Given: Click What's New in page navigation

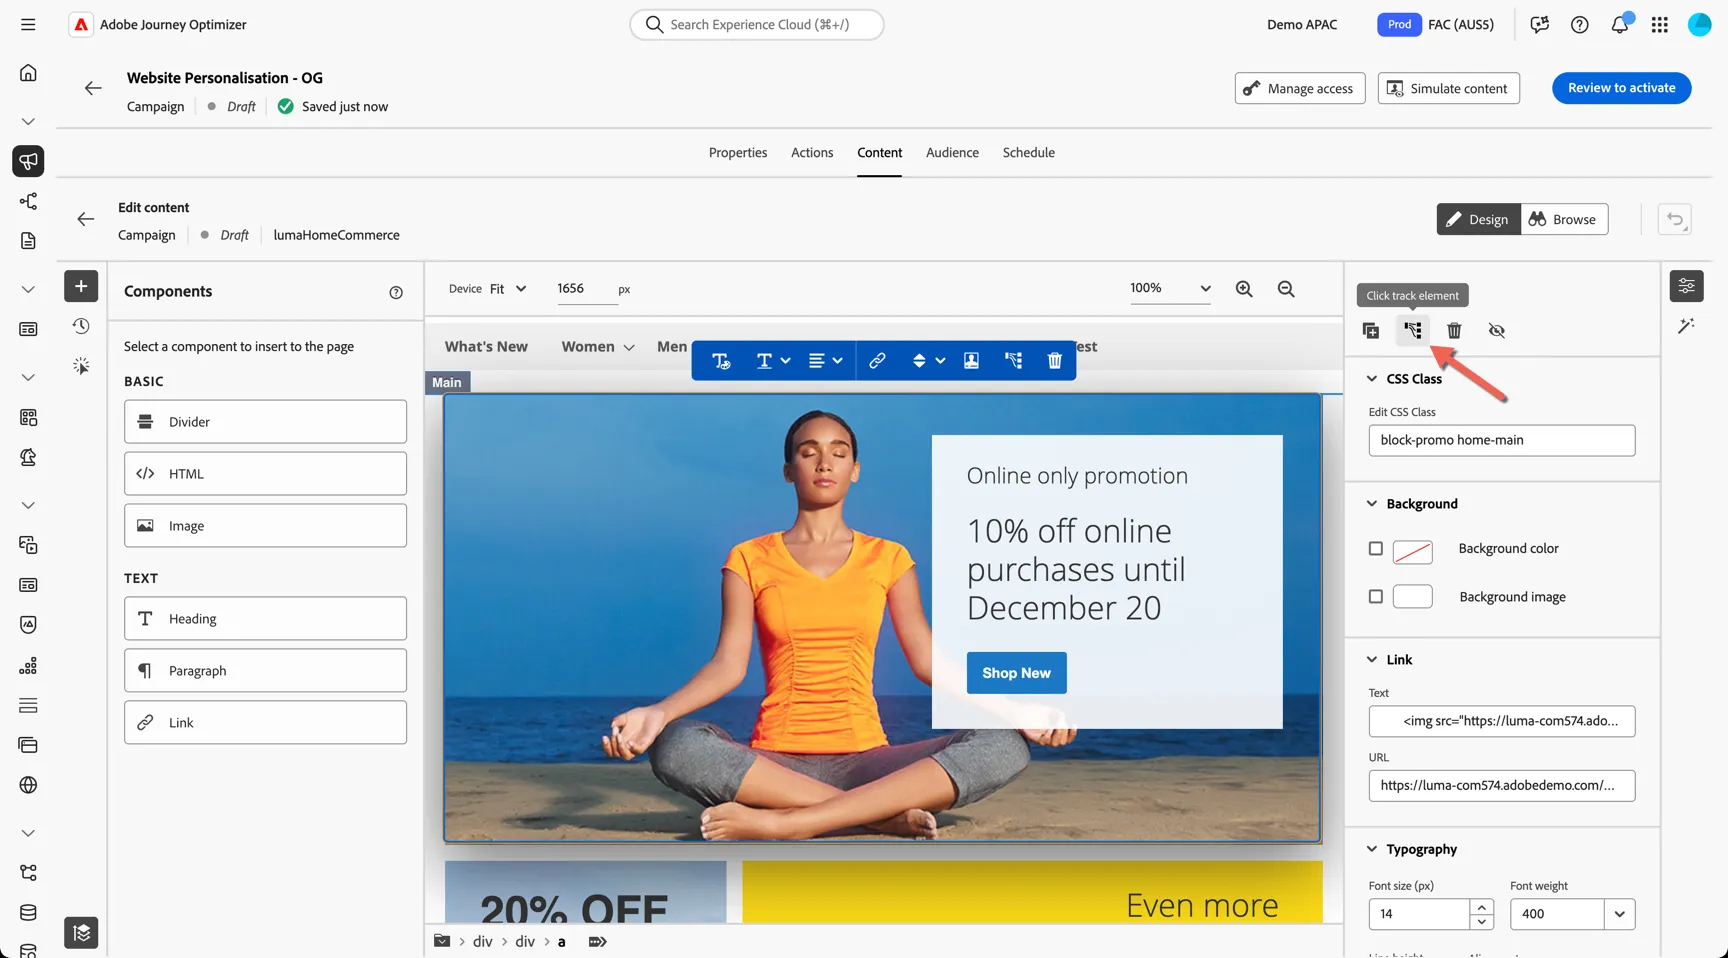Looking at the screenshot, I should coord(486,347).
